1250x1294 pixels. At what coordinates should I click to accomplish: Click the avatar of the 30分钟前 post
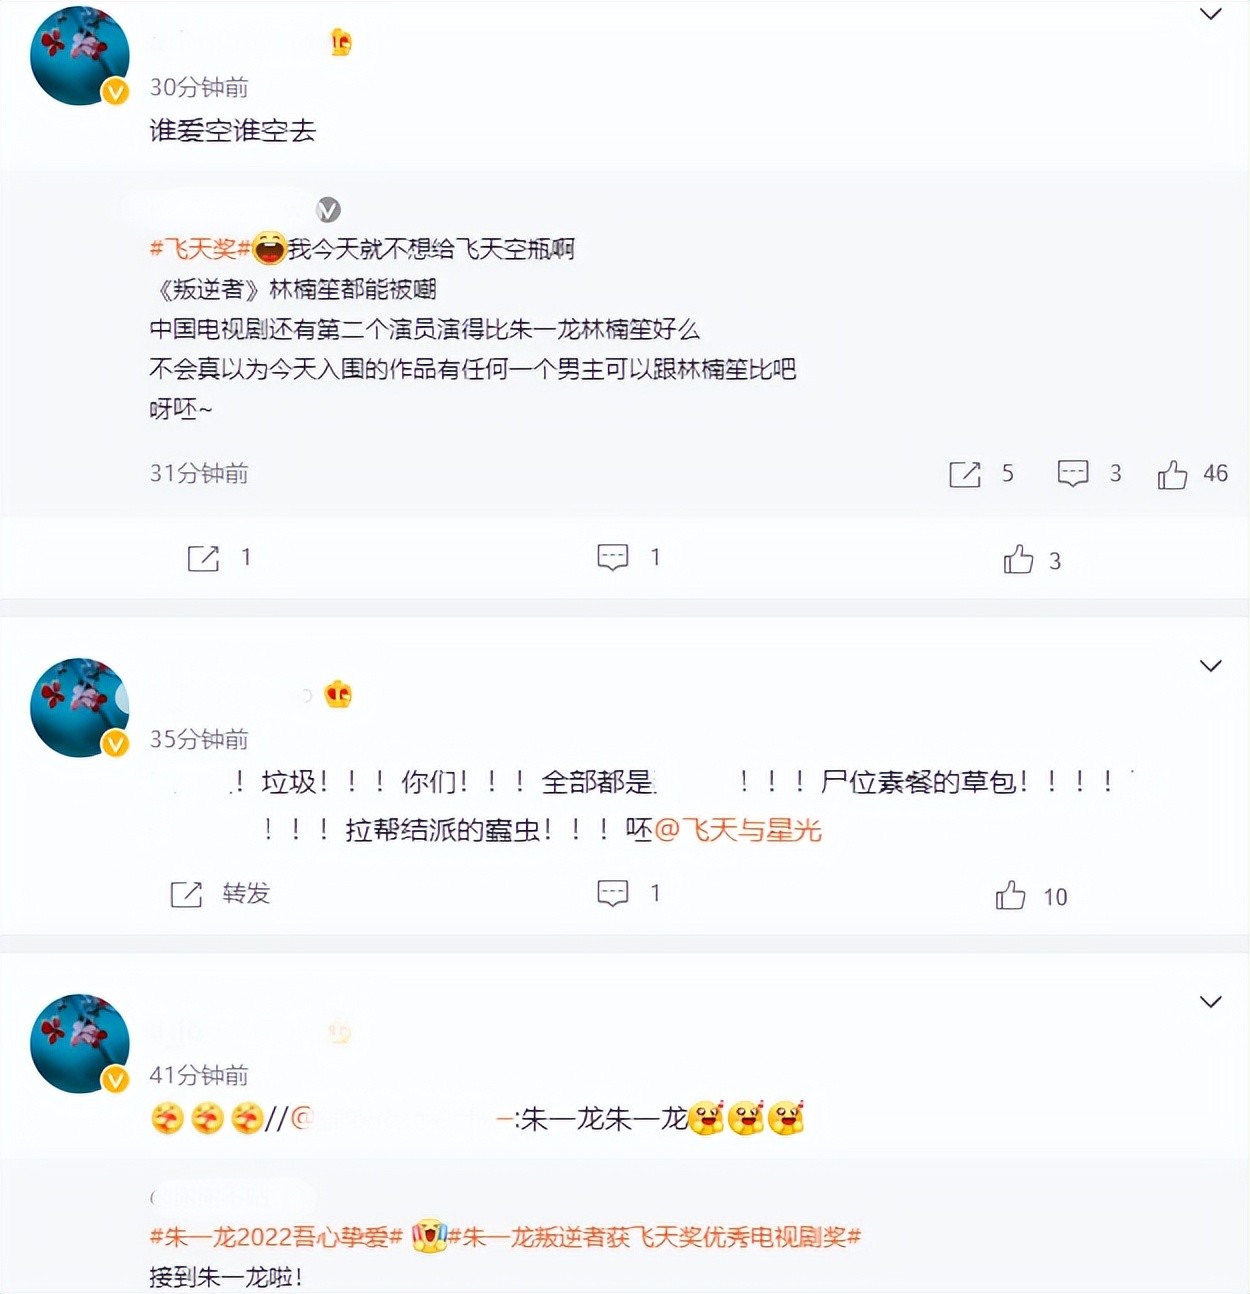coord(80,56)
